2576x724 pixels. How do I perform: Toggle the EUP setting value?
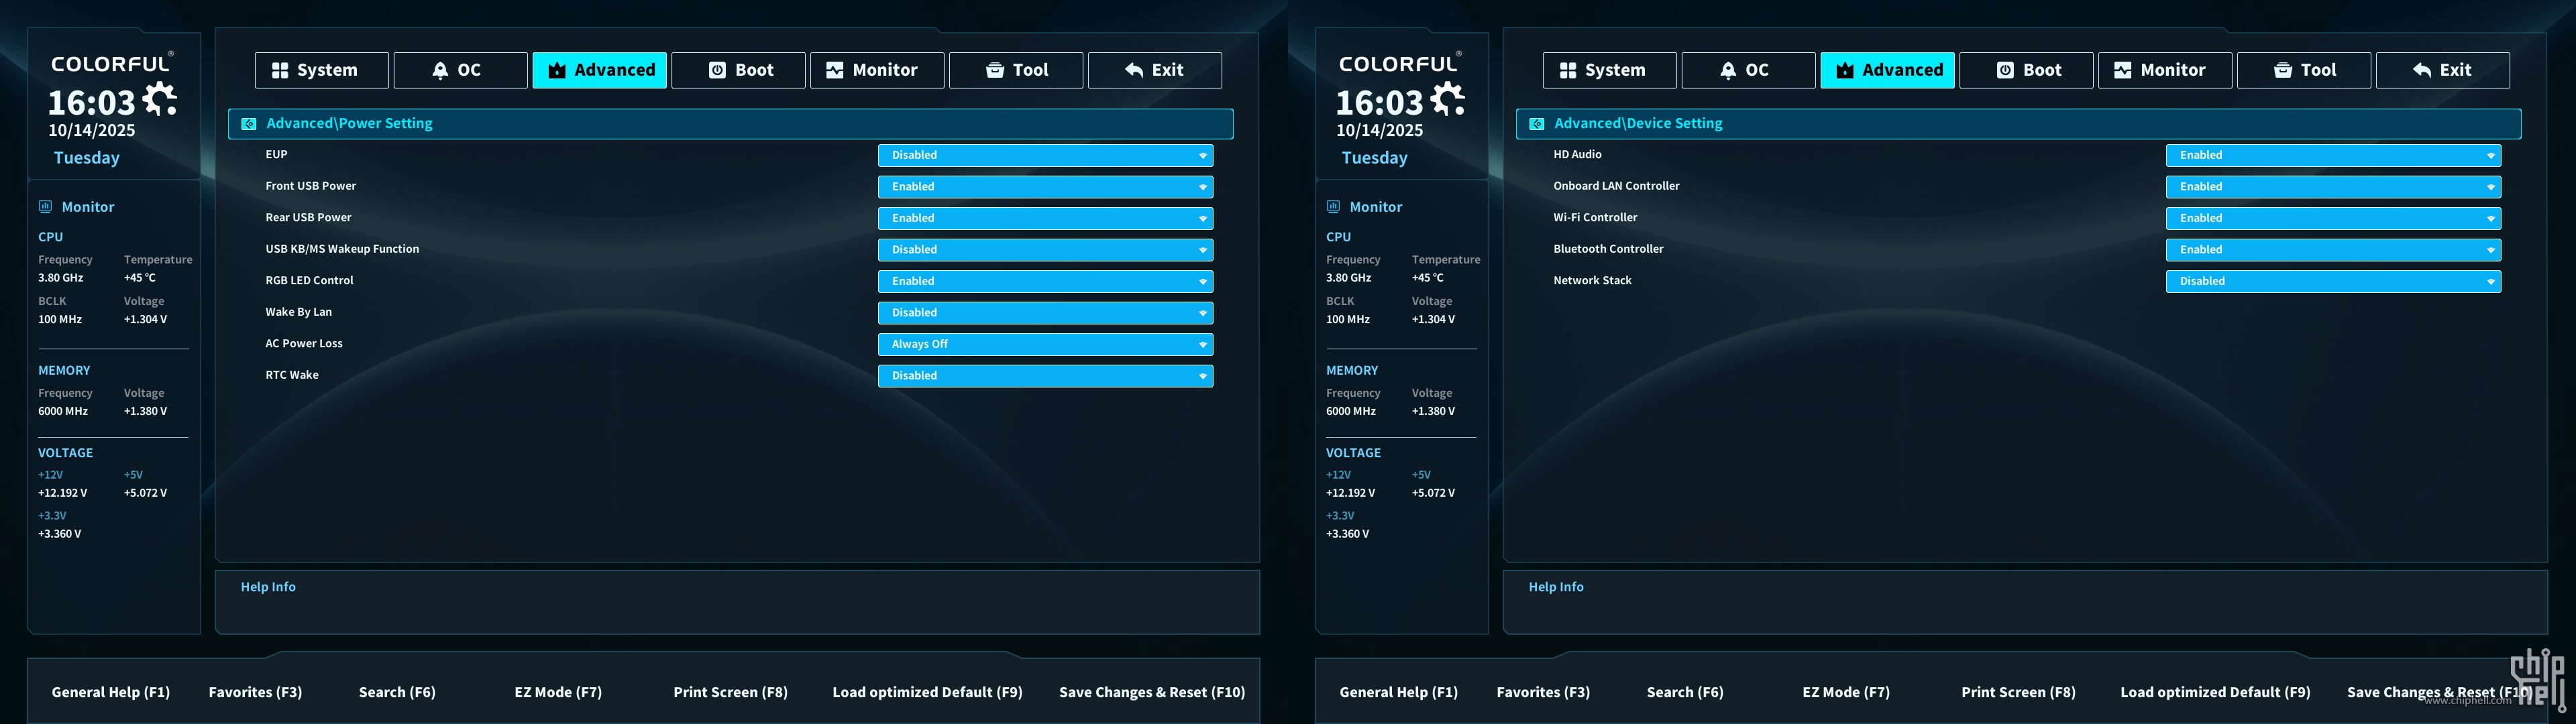(x=1045, y=155)
